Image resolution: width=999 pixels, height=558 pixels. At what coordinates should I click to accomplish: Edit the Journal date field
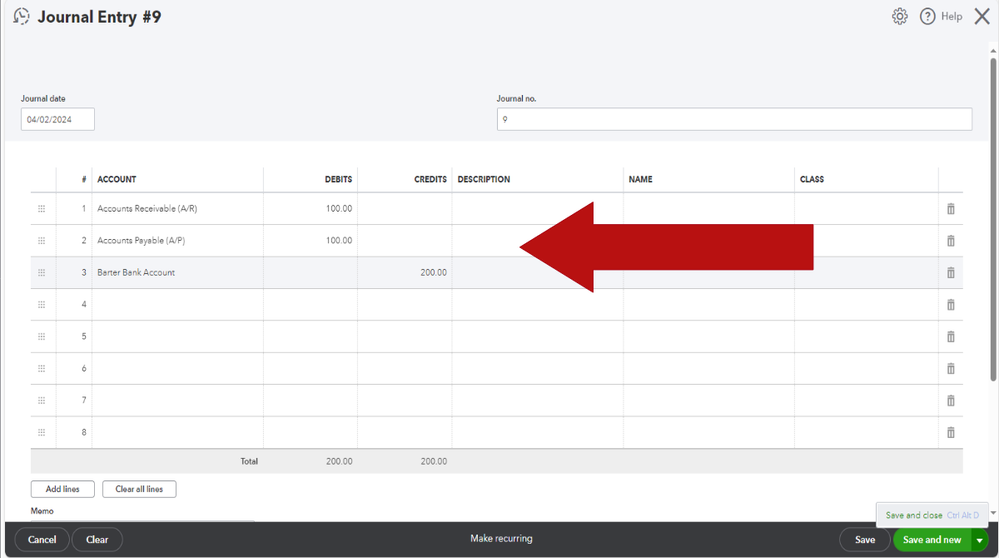click(57, 119)
